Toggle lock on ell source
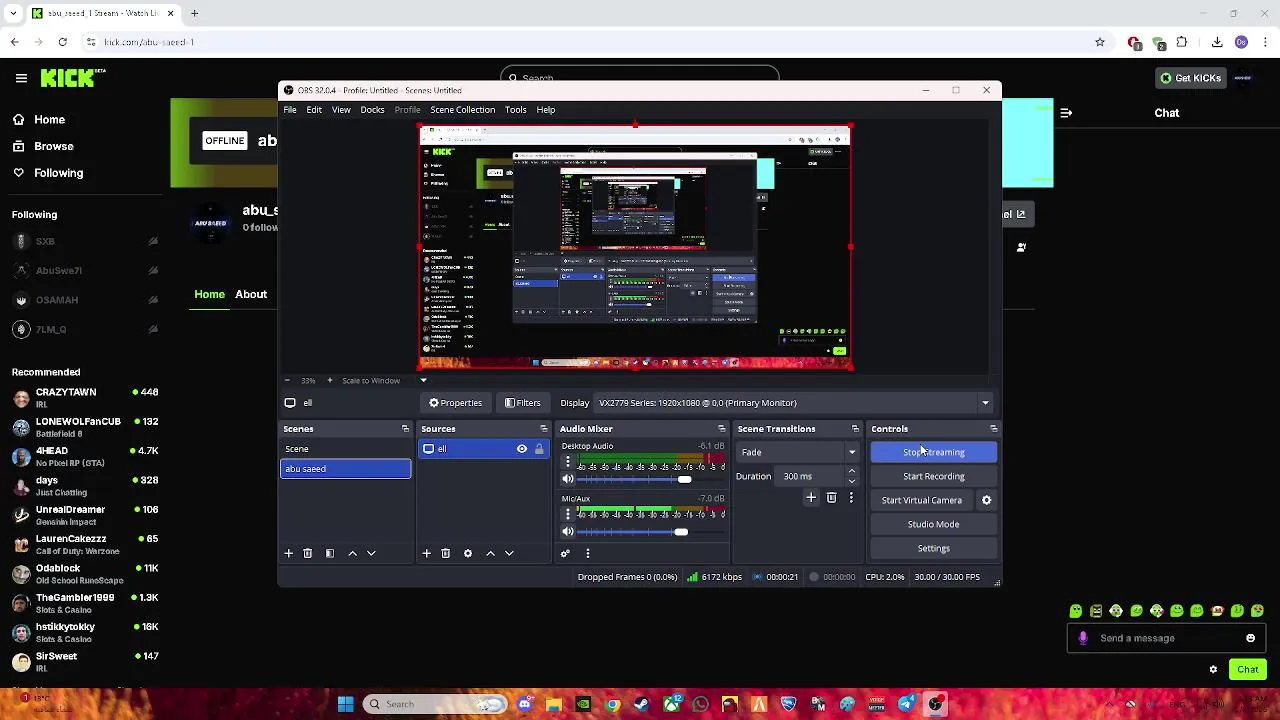The height and width of the screenshot is (720, 1280). coord(539,449)
